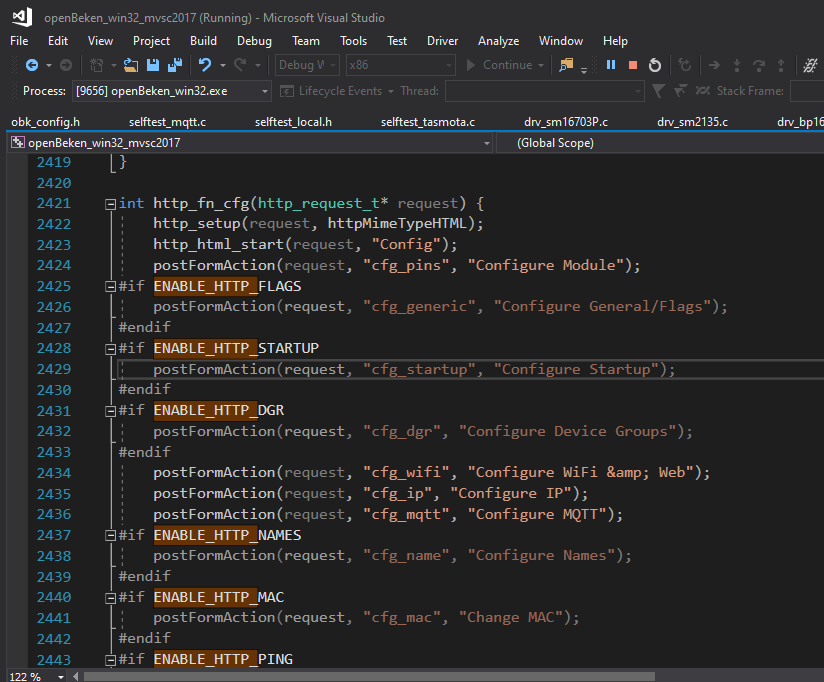The height and width of the screenshot is (682, 824).
Task: Switch to the selftest_mqtt.c tab
Action: pos(167,122)
